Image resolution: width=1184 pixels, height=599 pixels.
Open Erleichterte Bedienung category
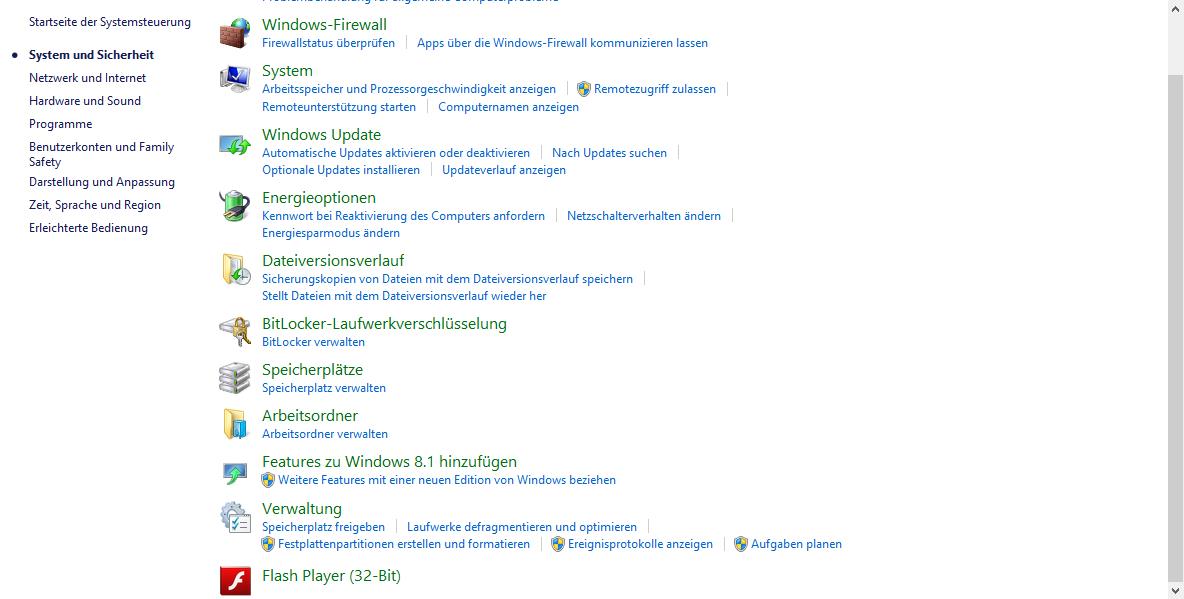[88, 228]
